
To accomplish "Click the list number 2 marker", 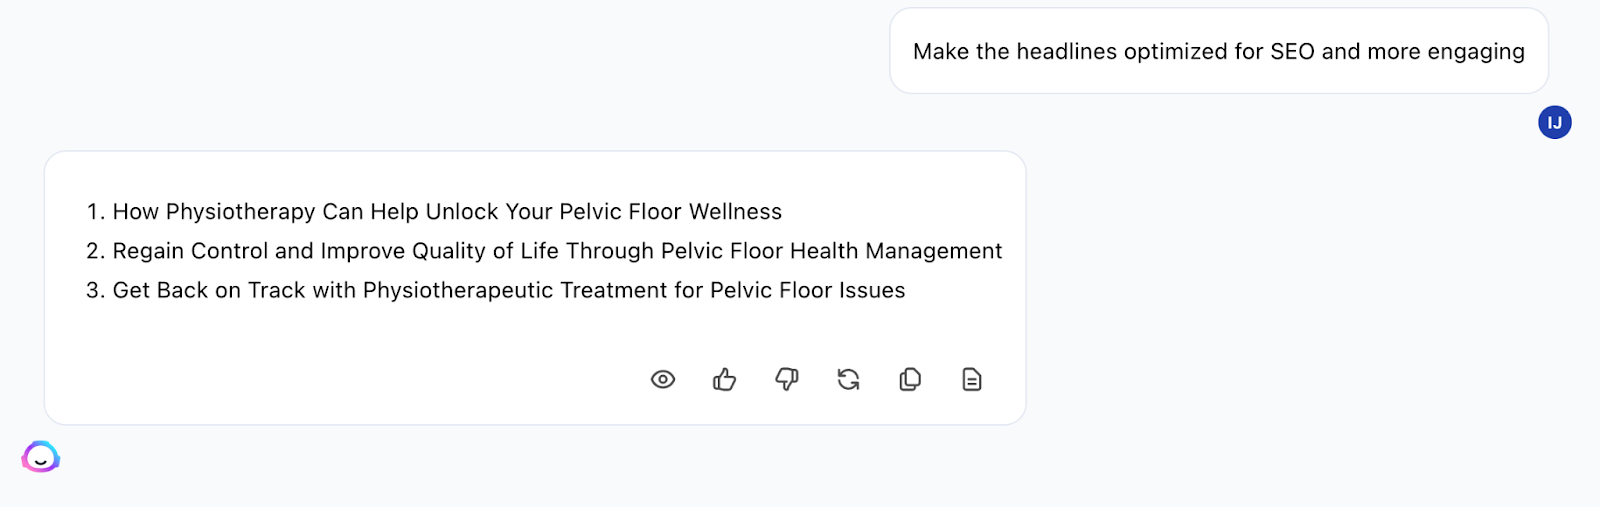I will (x=95, y=251).
